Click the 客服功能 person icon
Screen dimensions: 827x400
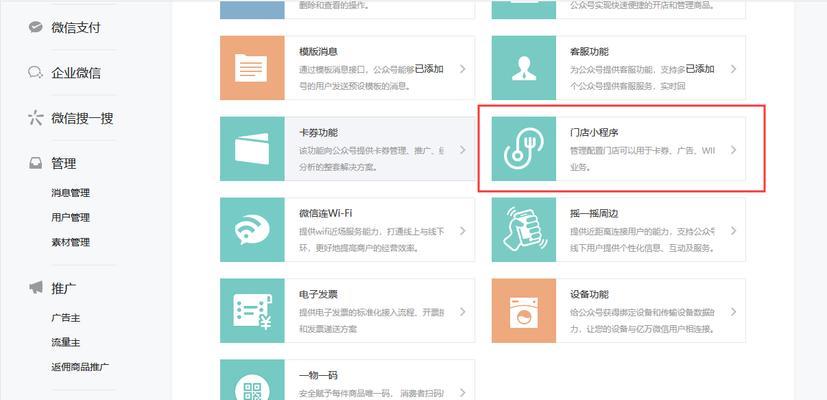(524, 68)
